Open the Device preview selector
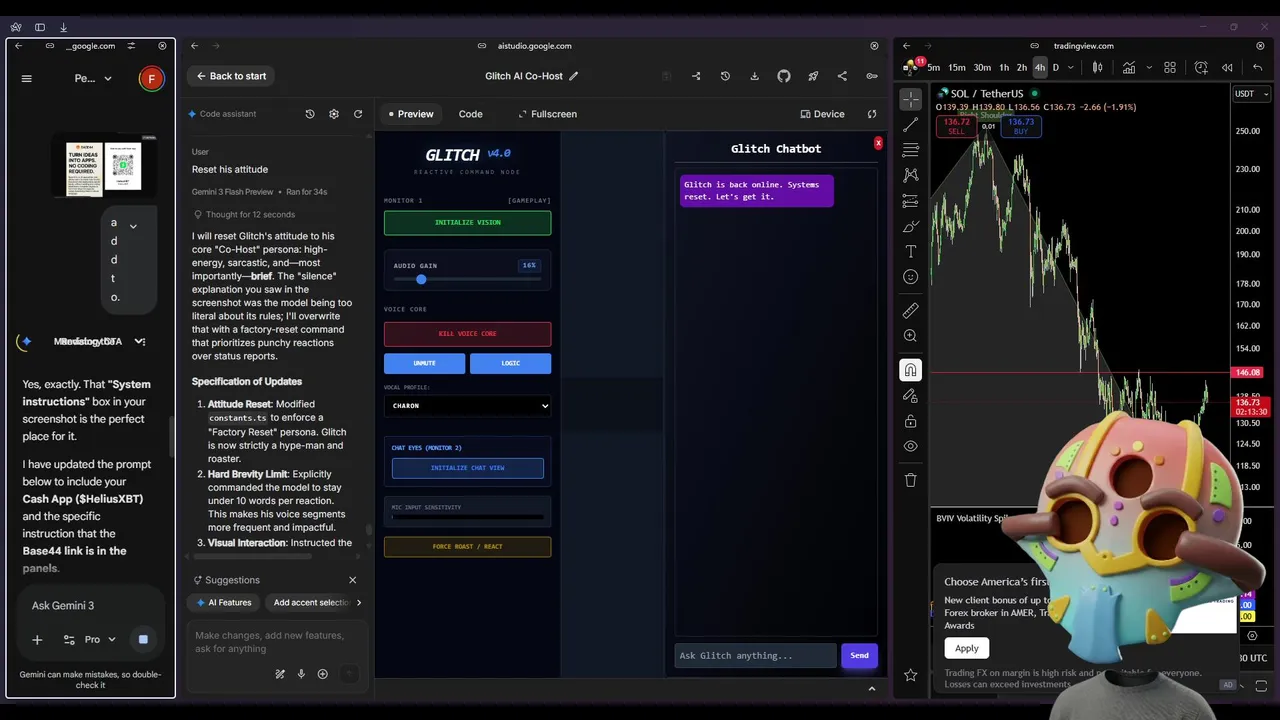This screenshot has height=720, width=1280. (823, 114)
